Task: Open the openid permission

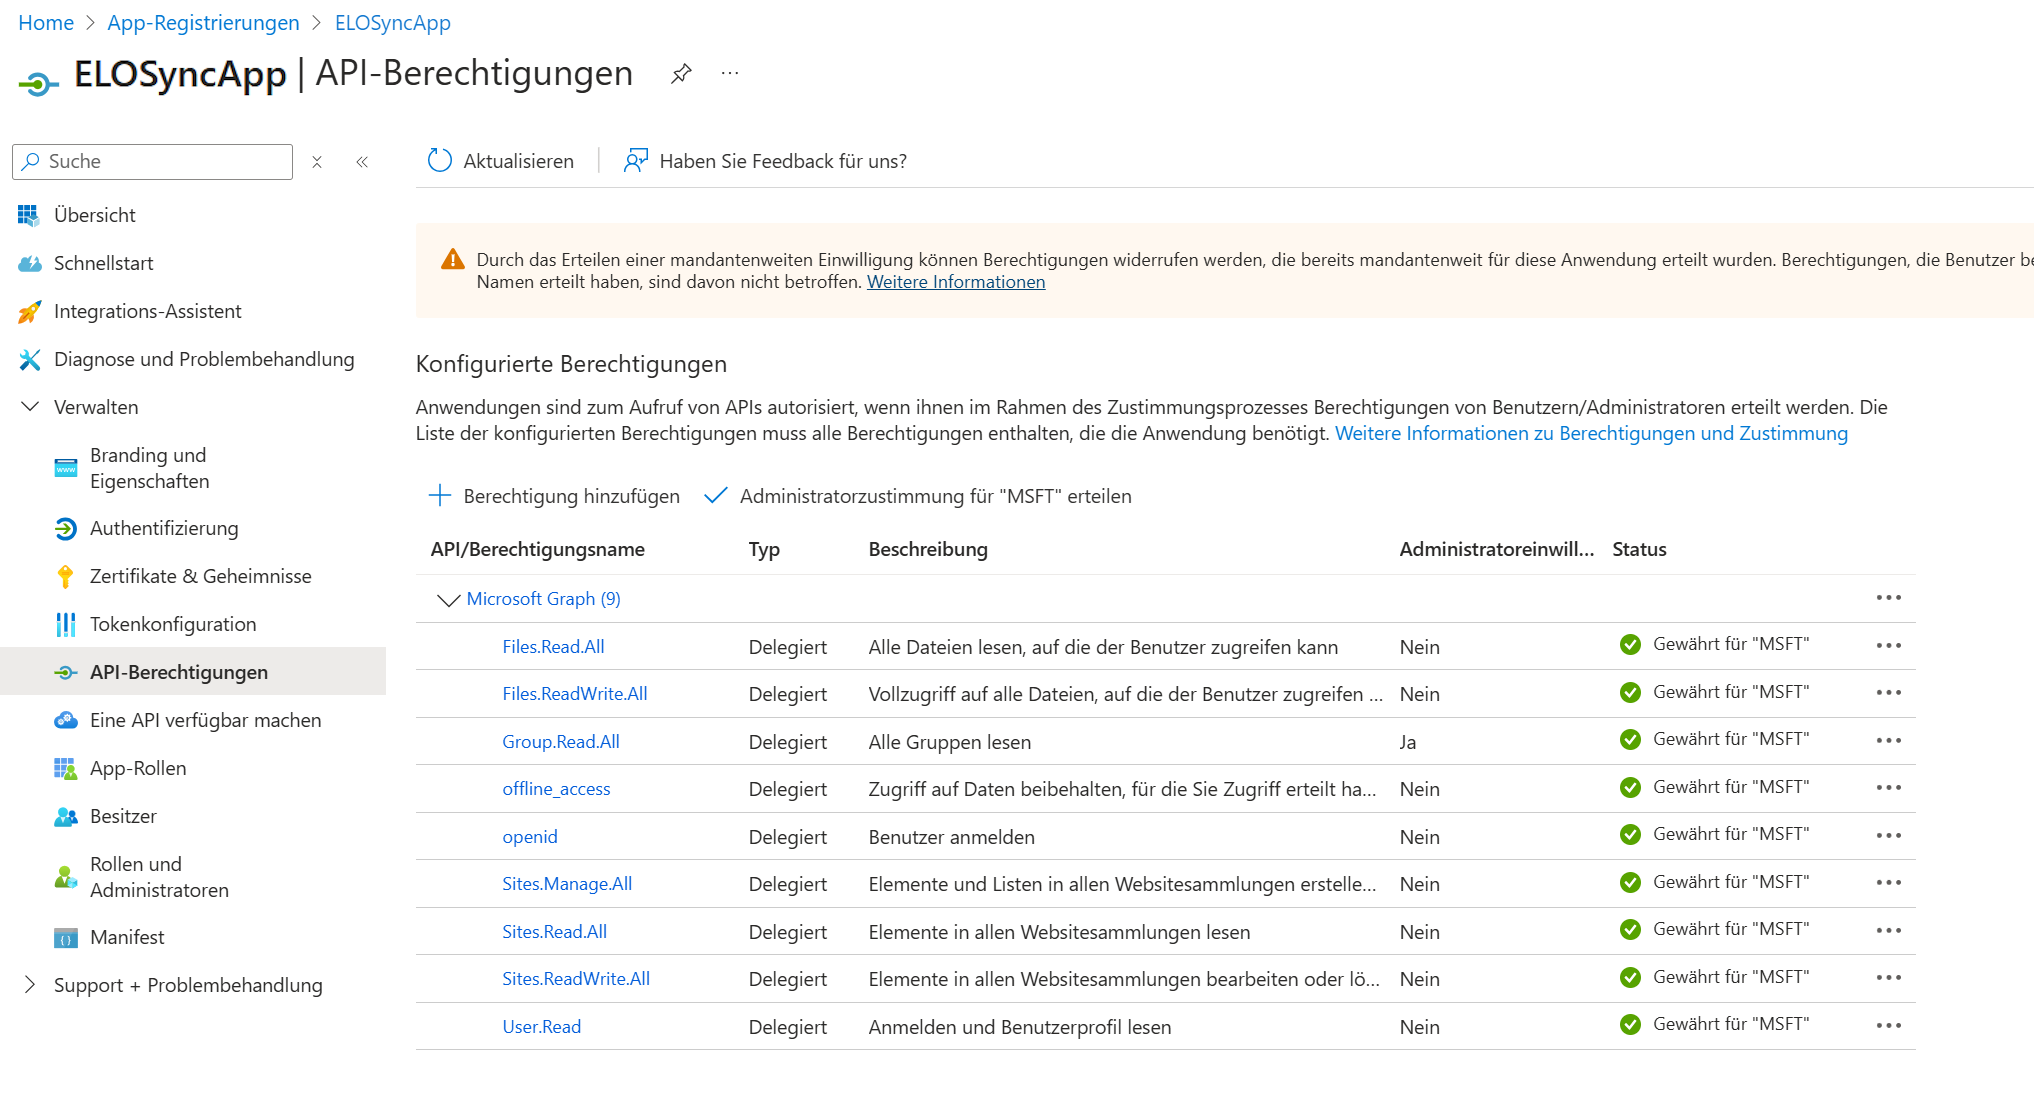Action: (530, 837)
